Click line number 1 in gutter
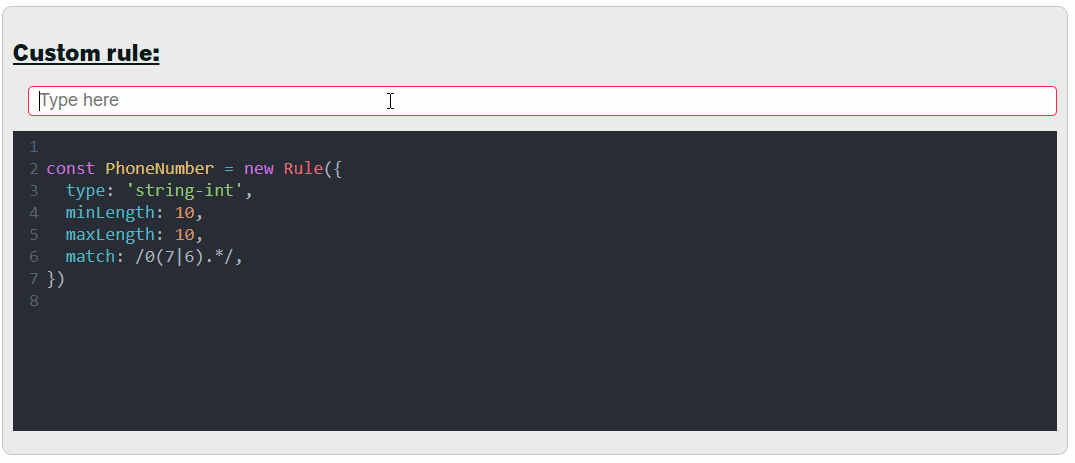Screen dimensions: 1075x463 point(34,146)
